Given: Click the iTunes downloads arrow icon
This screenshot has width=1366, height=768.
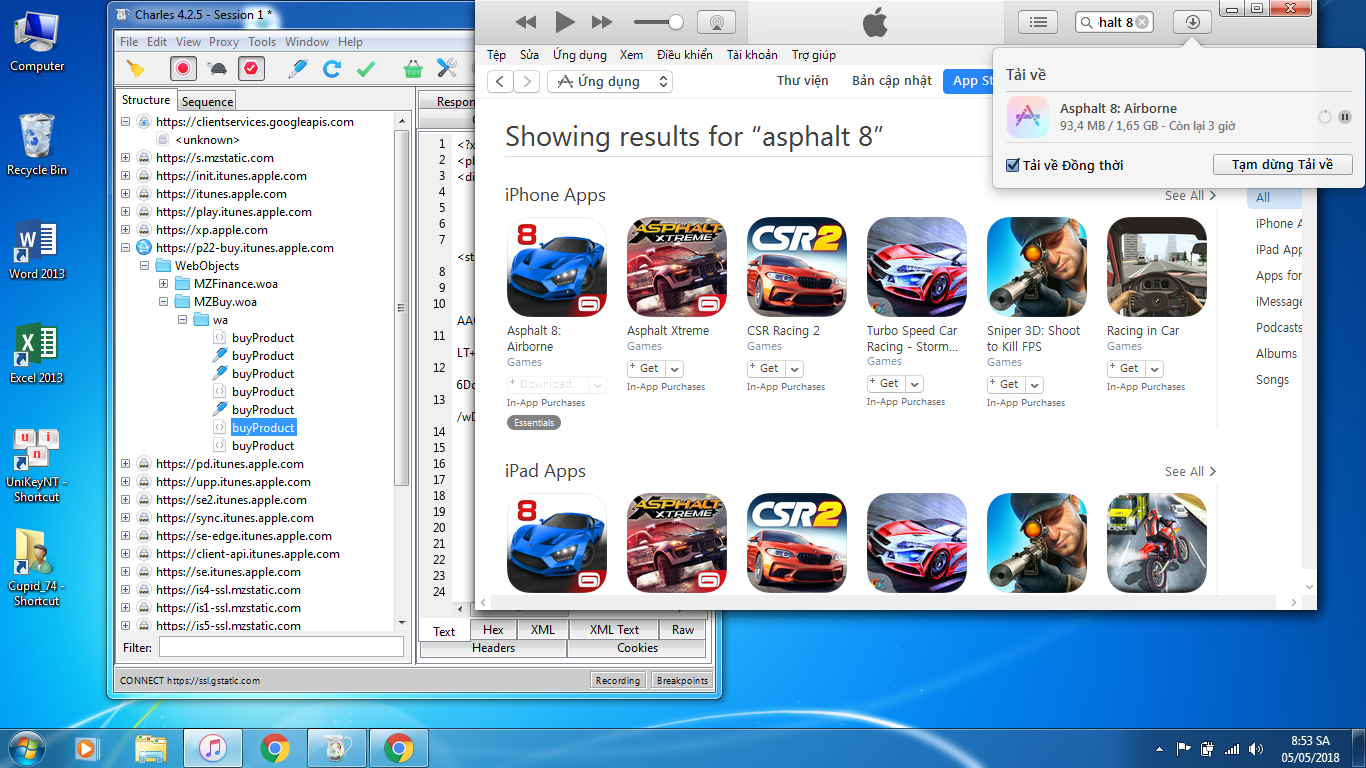Looking at the screenshot, I should pos(1192,22).
